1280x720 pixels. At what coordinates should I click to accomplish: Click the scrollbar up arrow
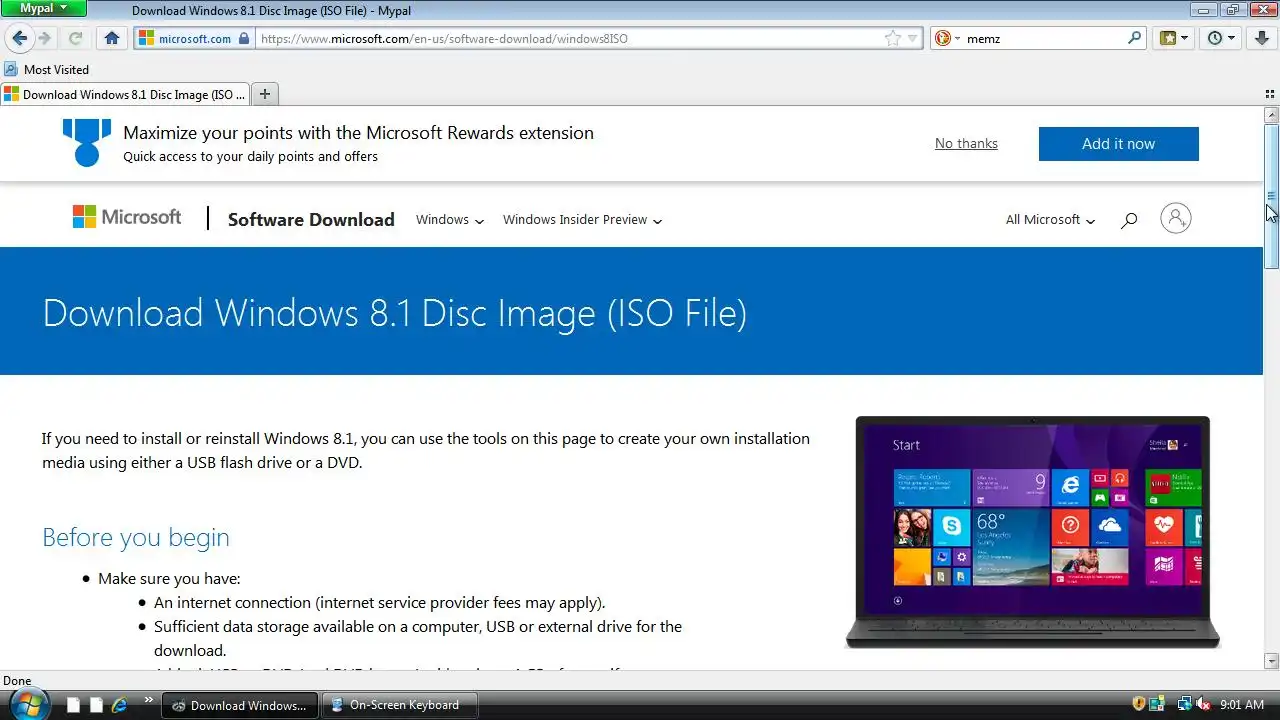coord(1271,115)
